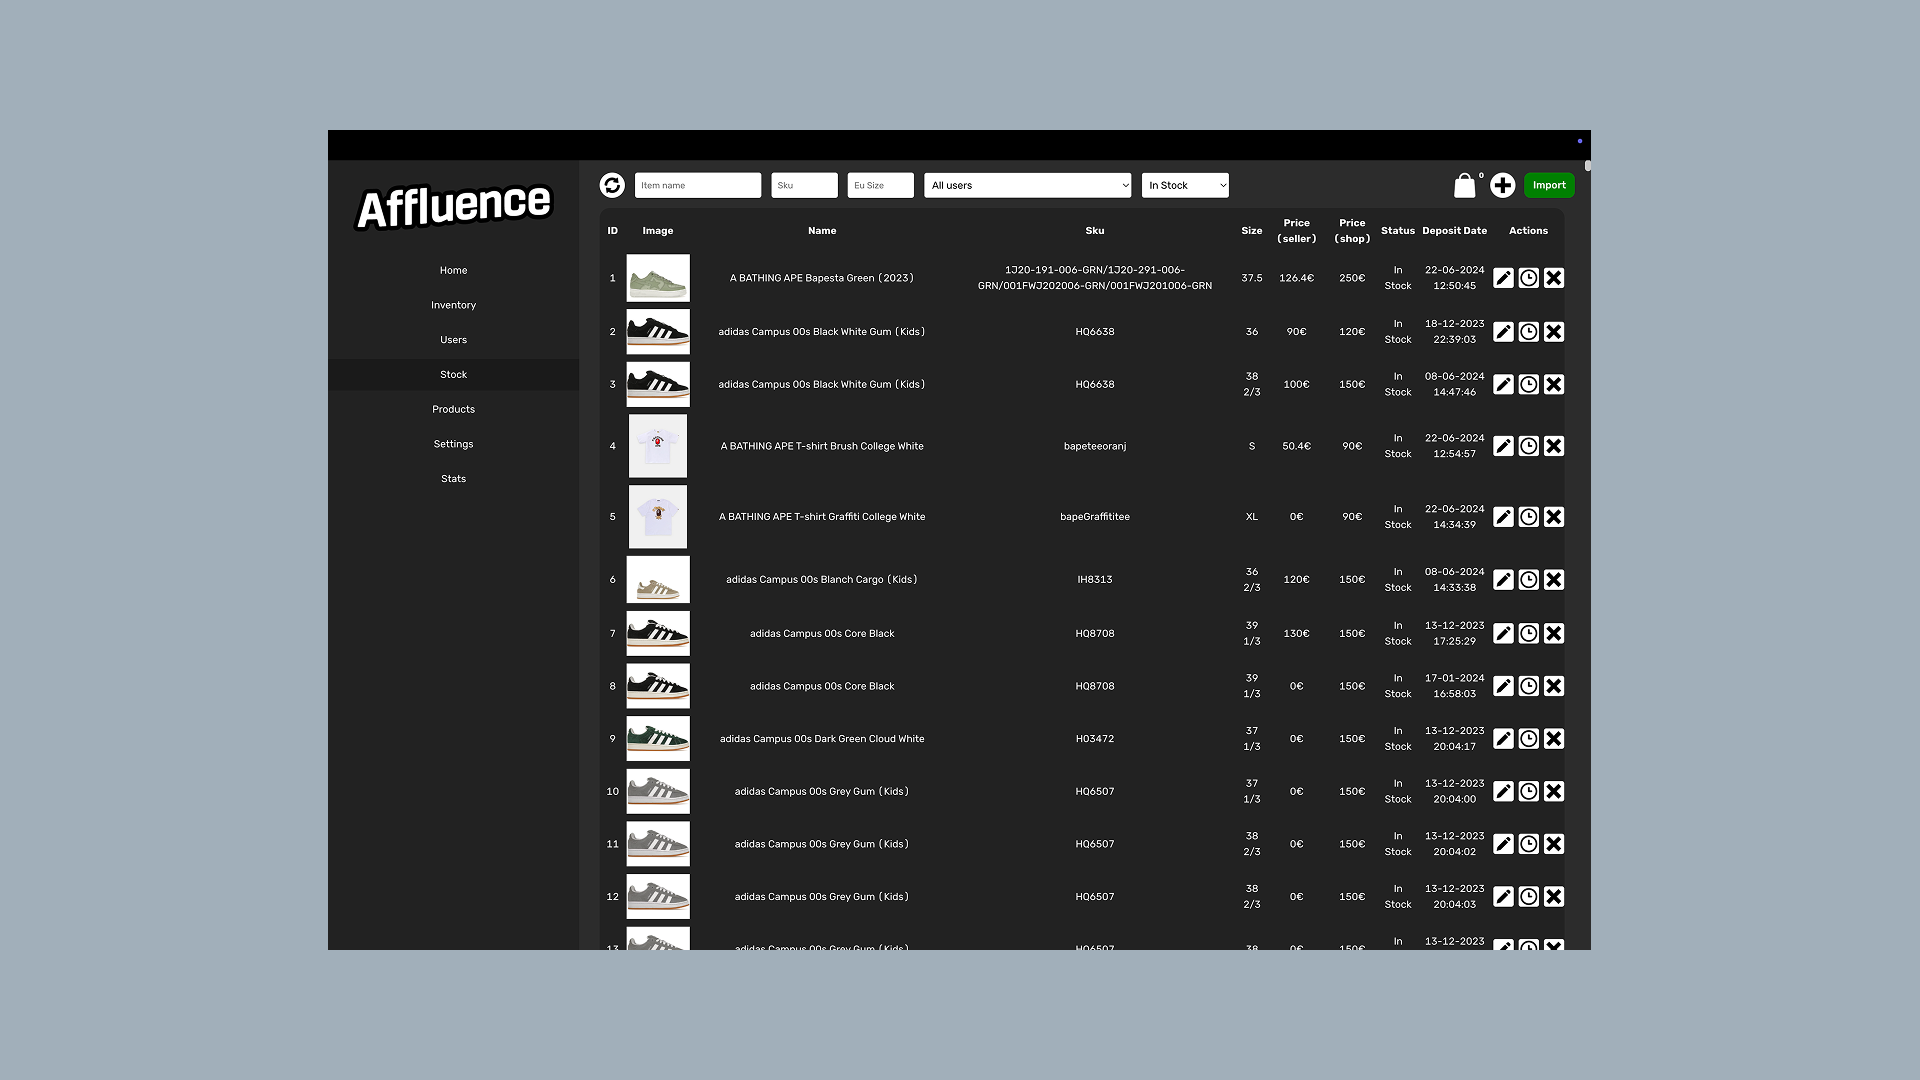This screenshot has height=1080, width=1920.
Task: Click the 250€ shop price cell
Action: click(x=1352, y=278)
